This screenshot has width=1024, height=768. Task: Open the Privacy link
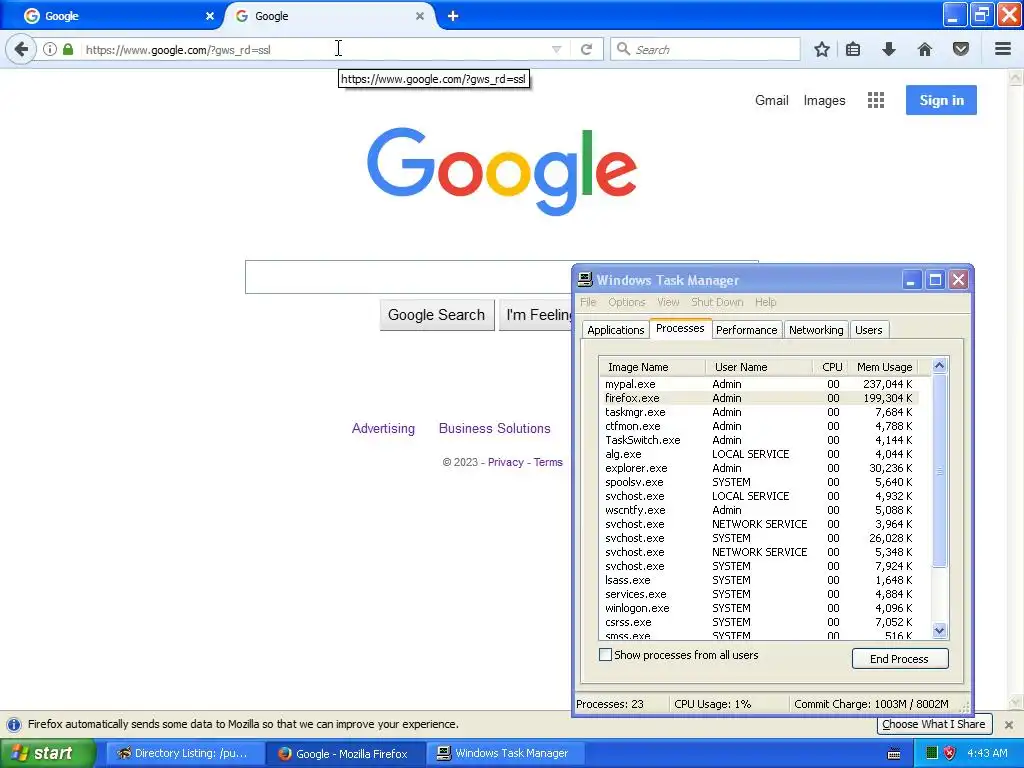pos(505,462)
